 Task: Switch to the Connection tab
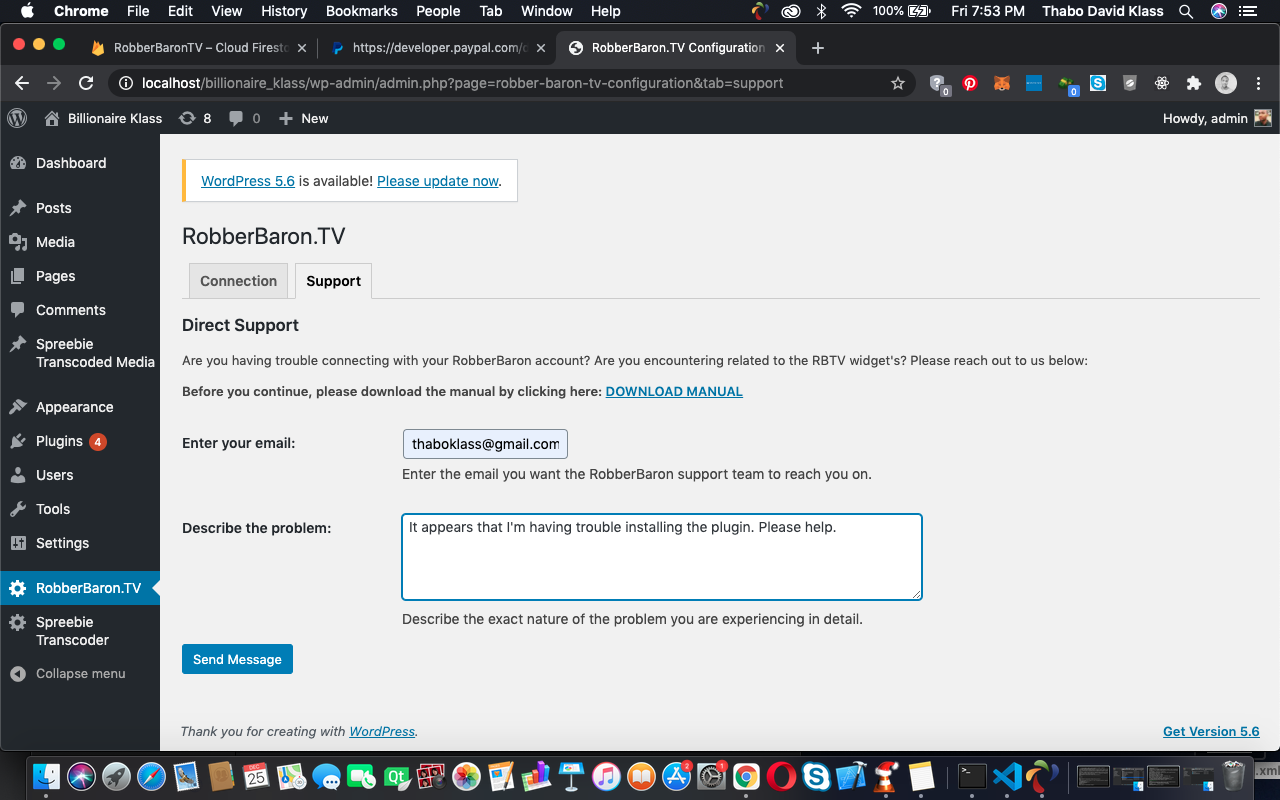point(238,281)
